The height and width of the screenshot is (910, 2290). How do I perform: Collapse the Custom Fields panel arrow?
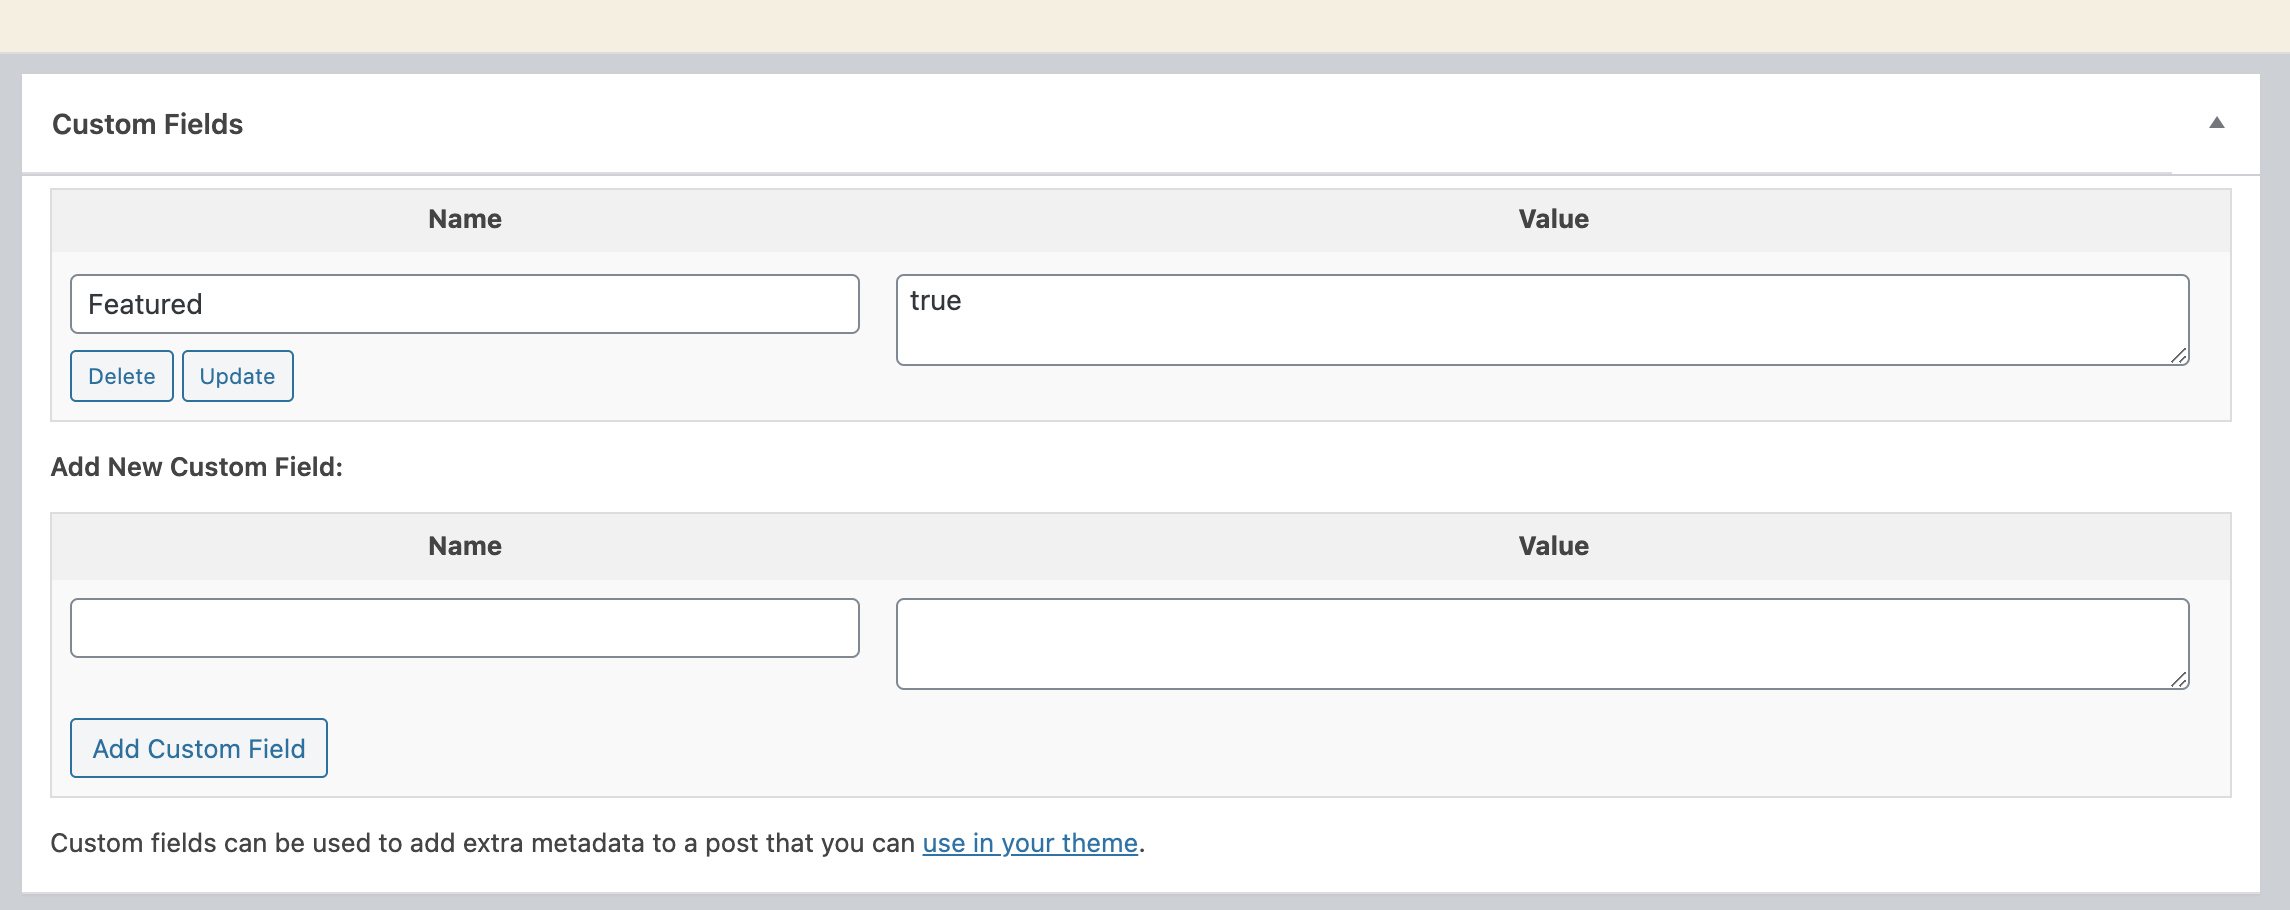click(2216, 123)
